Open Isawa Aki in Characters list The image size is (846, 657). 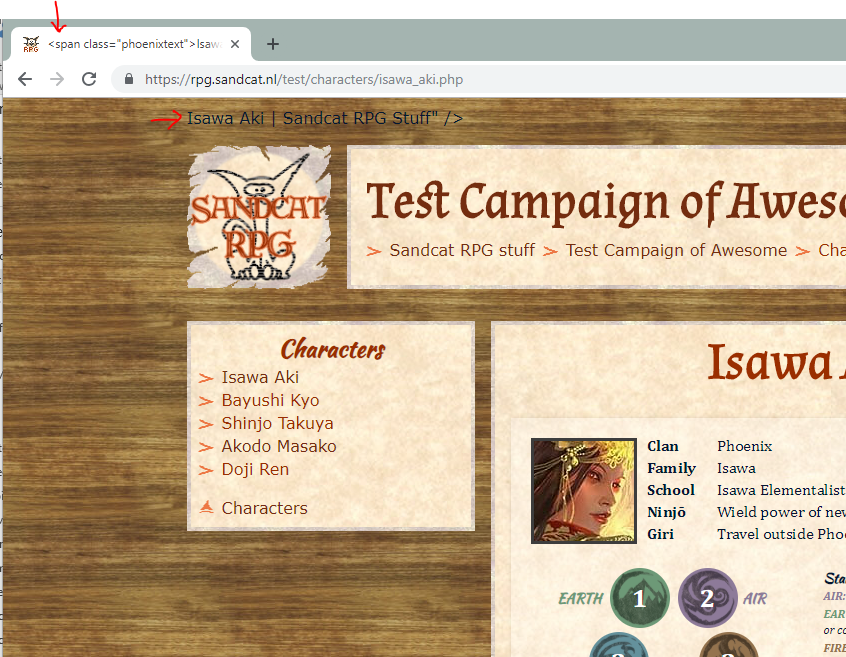260,377
